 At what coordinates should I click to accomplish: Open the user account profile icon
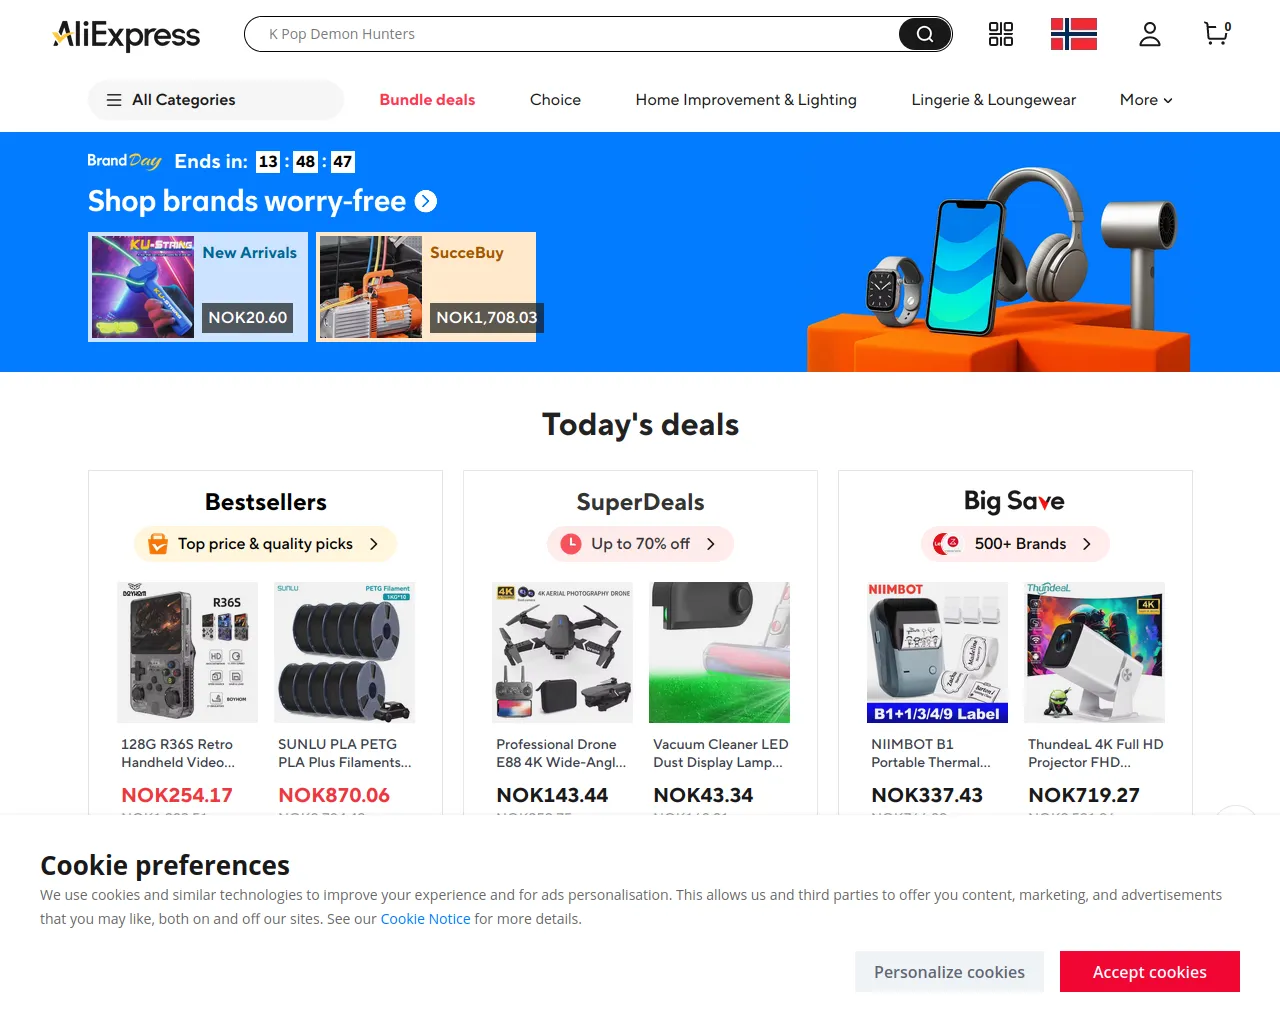tap(1150, 34)
